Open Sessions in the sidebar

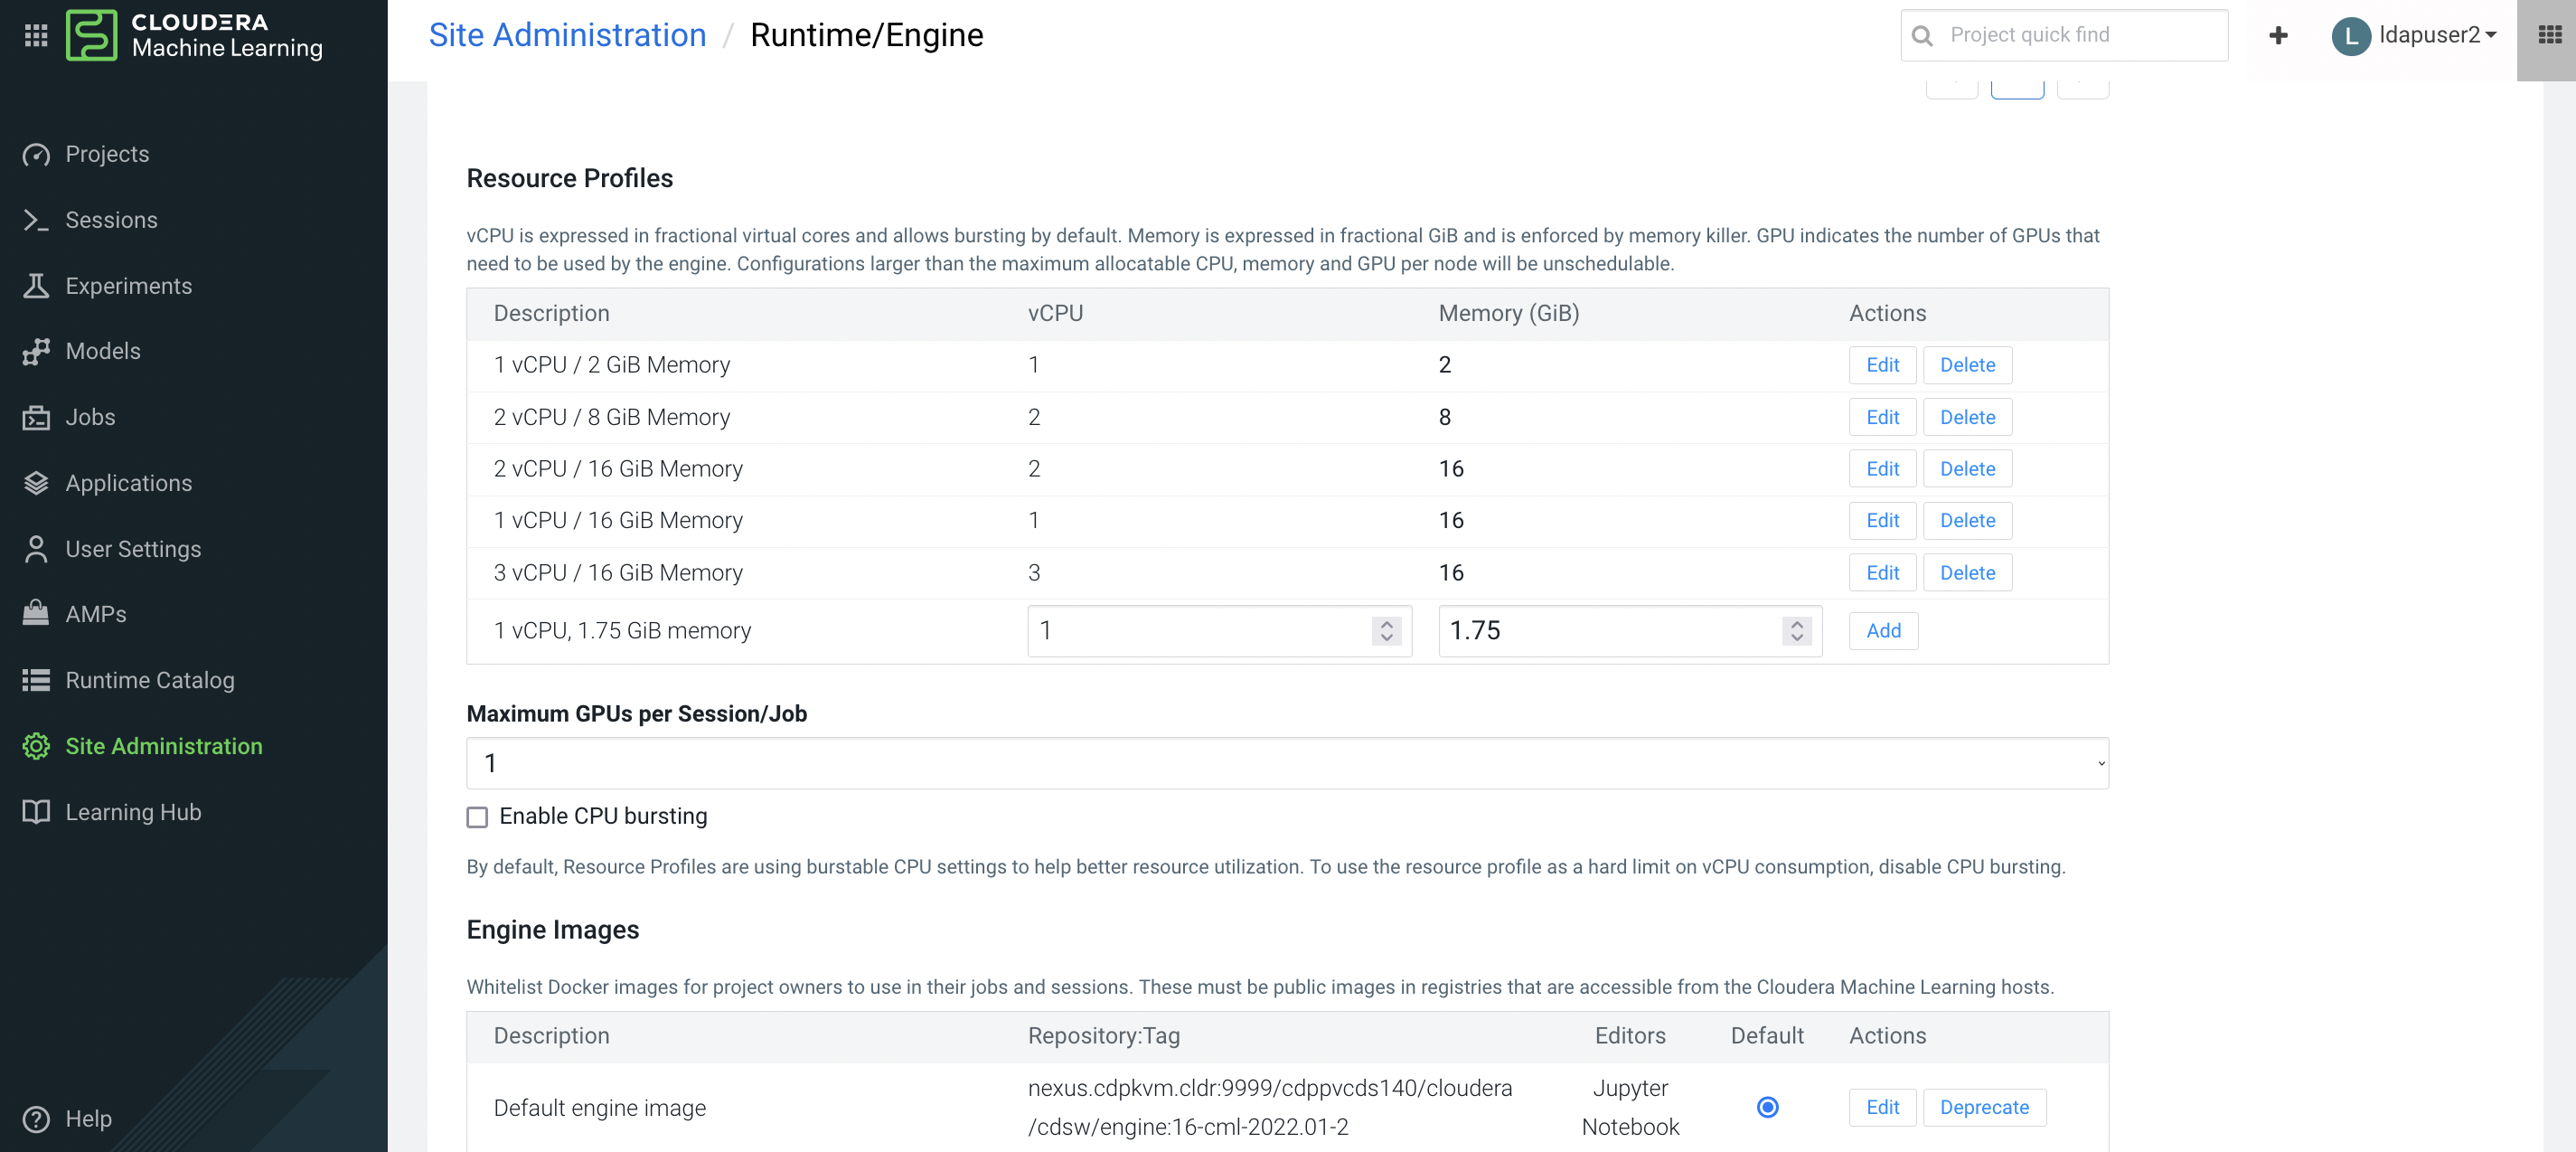click(x=111, y=220)
